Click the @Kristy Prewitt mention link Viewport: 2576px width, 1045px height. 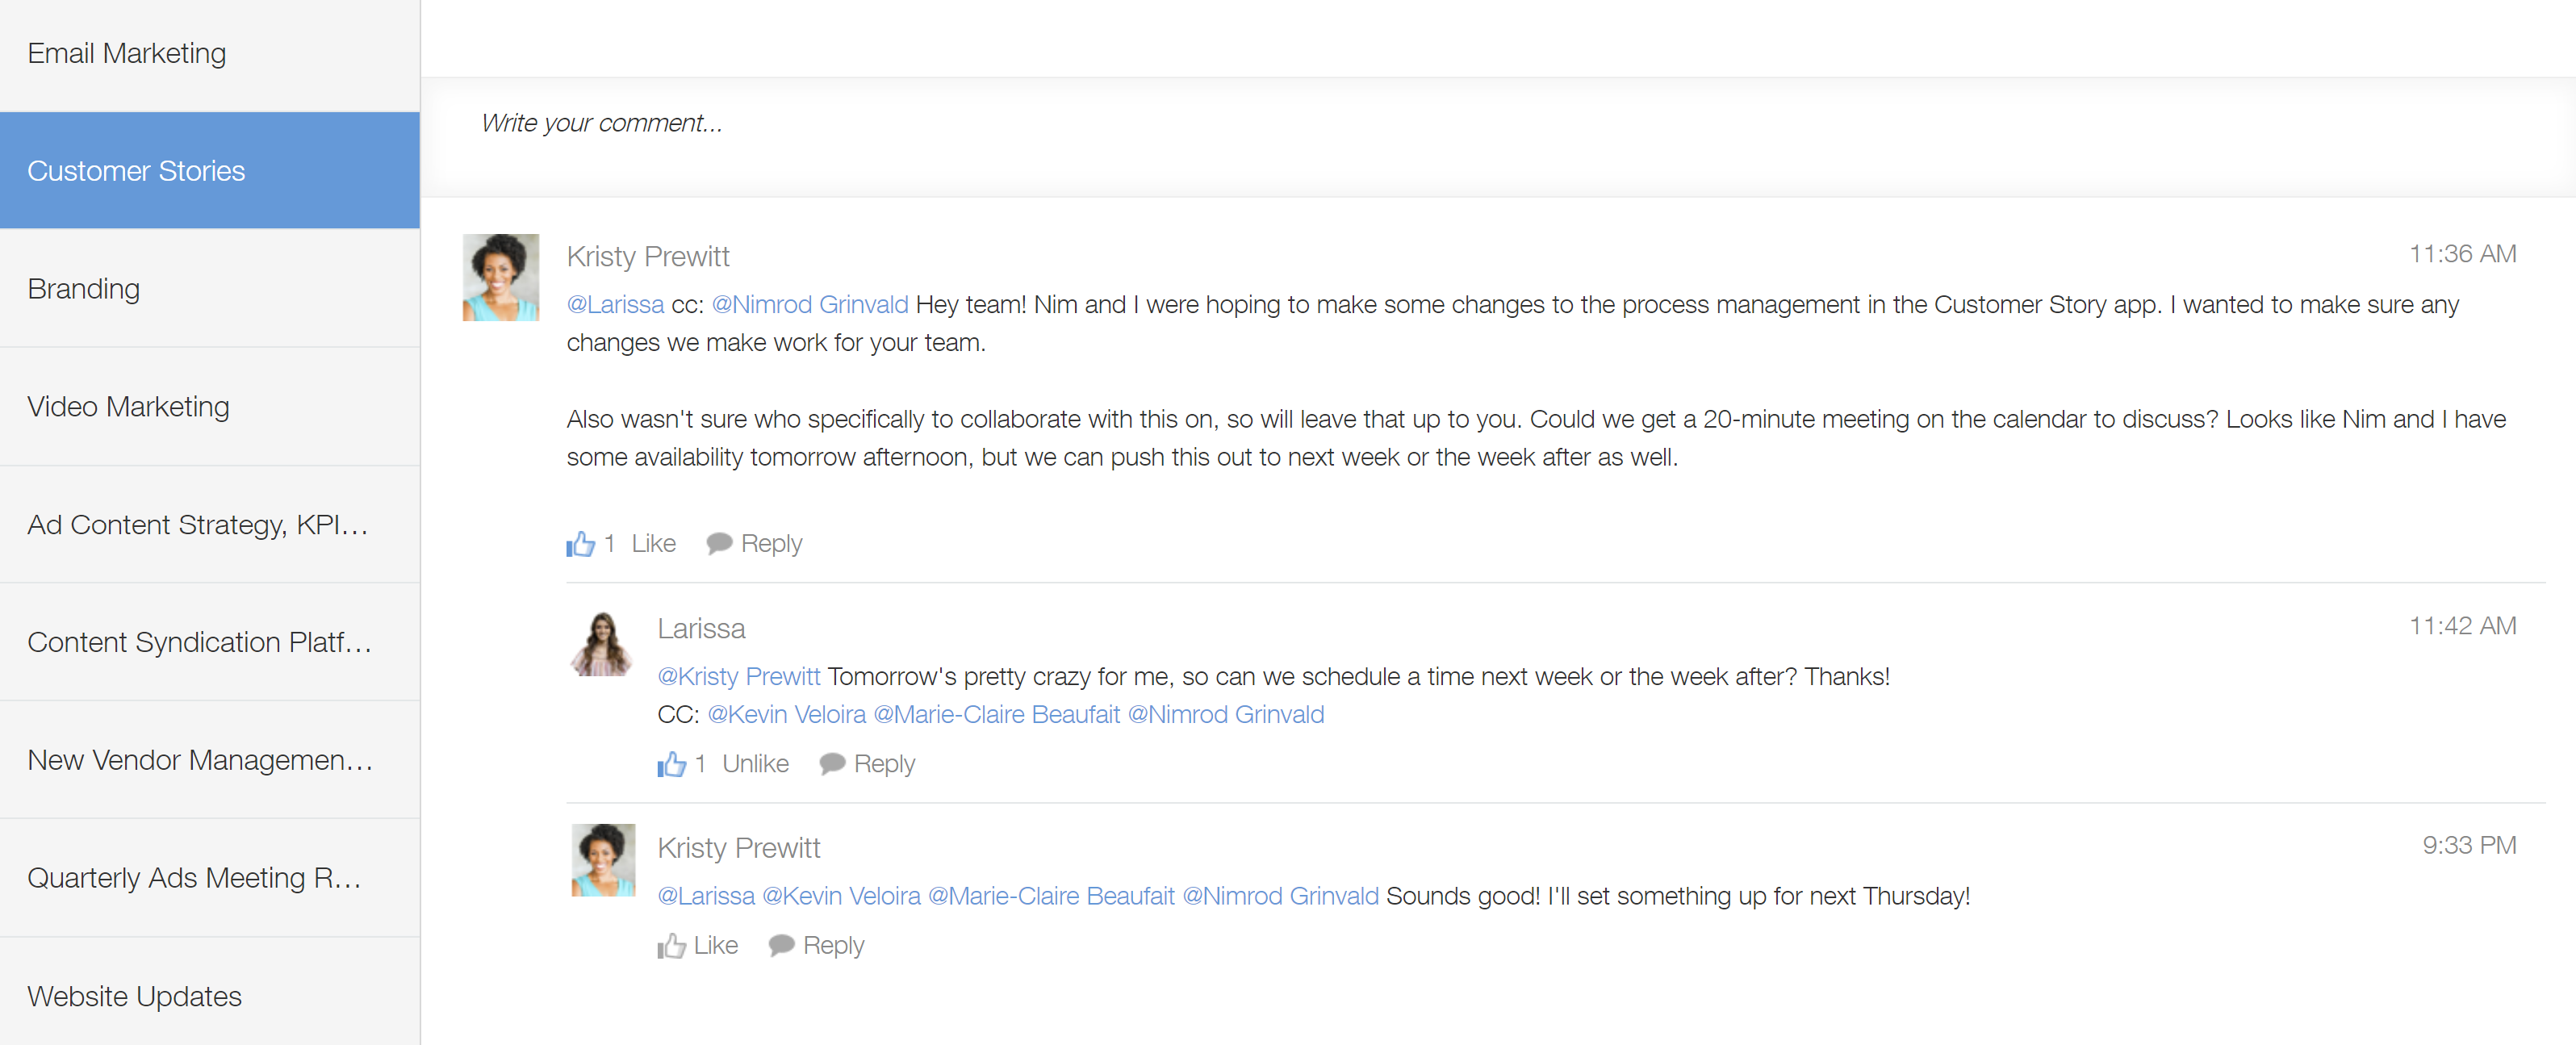pyautogui.click(x=739, y=676)
